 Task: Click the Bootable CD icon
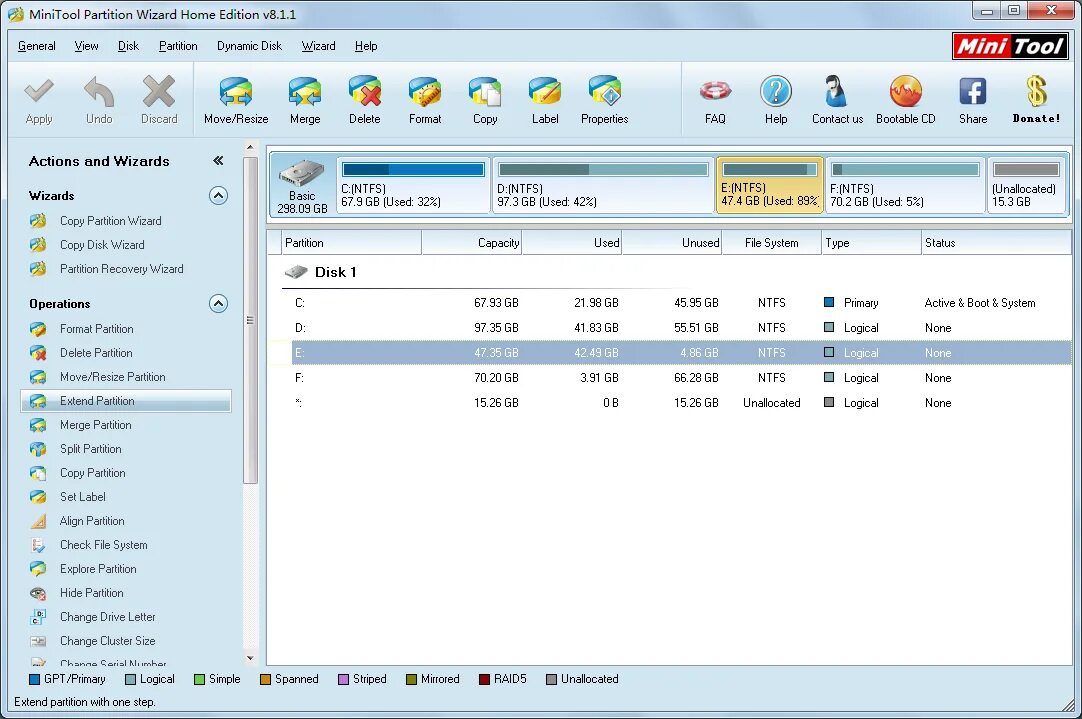coord(905,98)
